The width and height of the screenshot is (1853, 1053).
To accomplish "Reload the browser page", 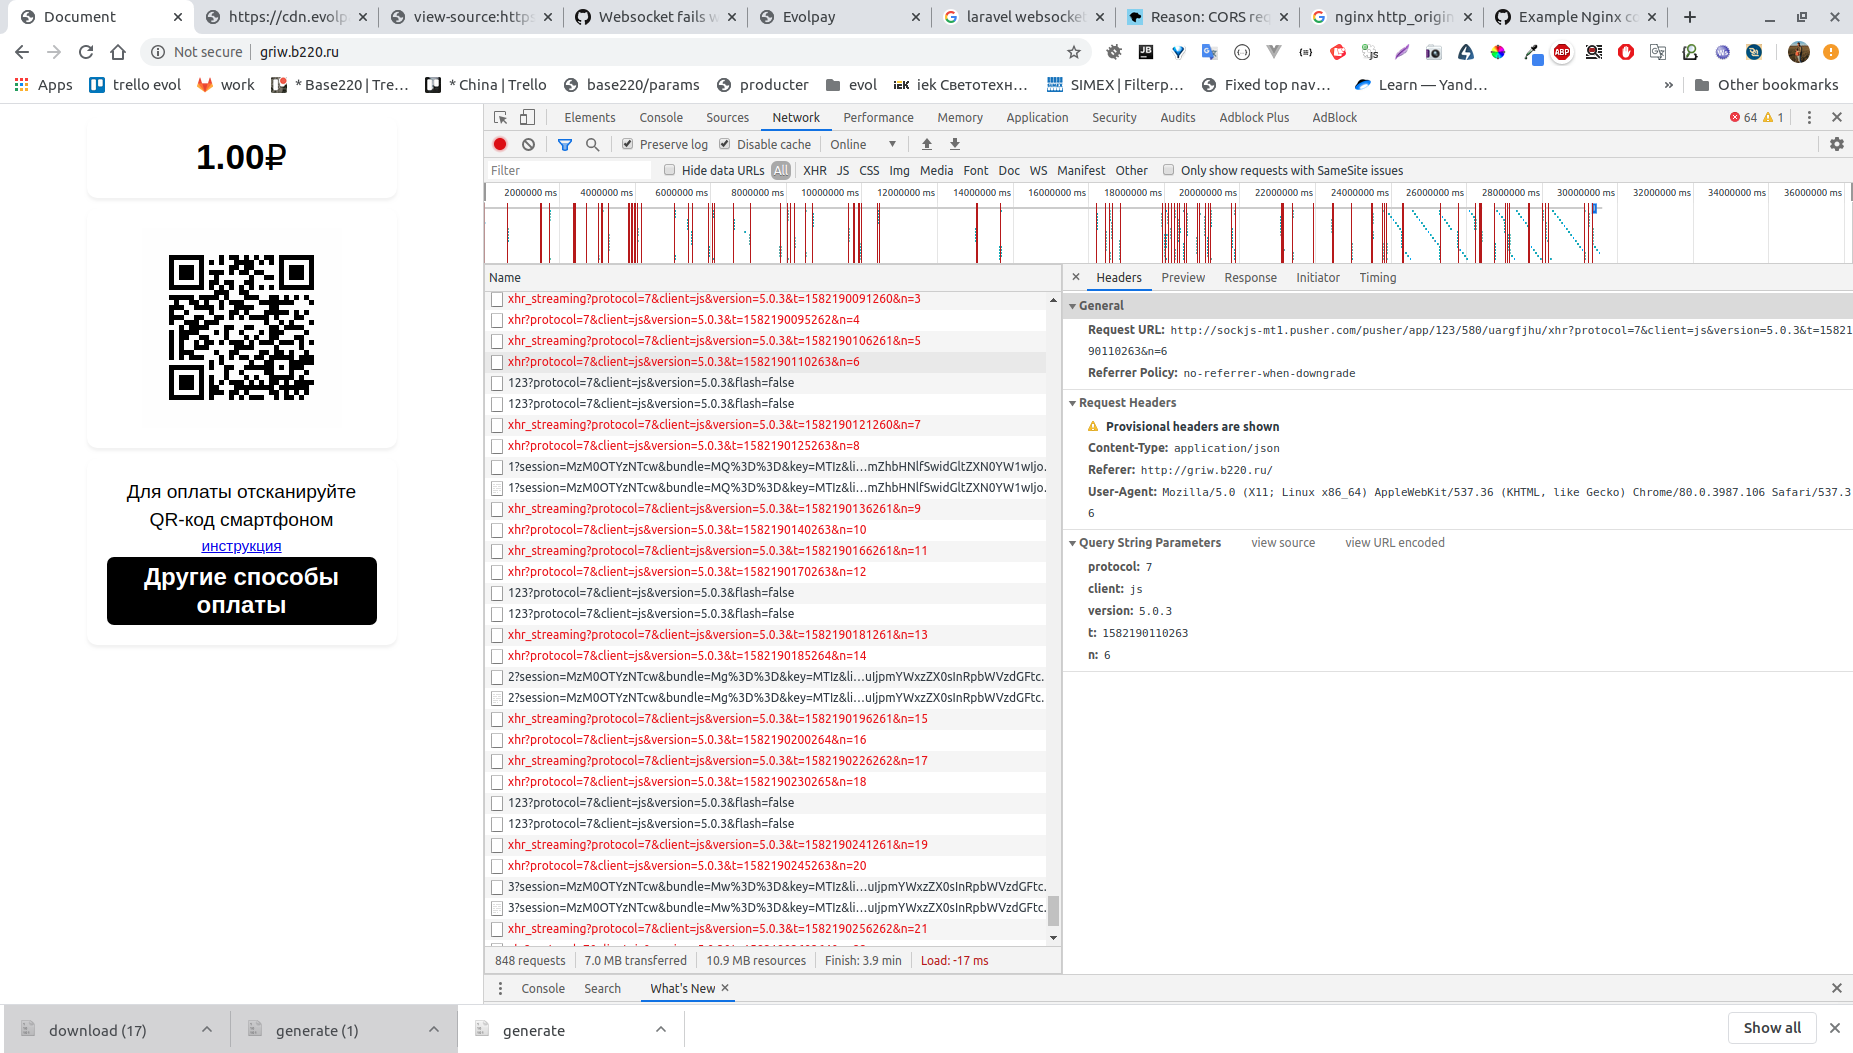I will [86, 52].
